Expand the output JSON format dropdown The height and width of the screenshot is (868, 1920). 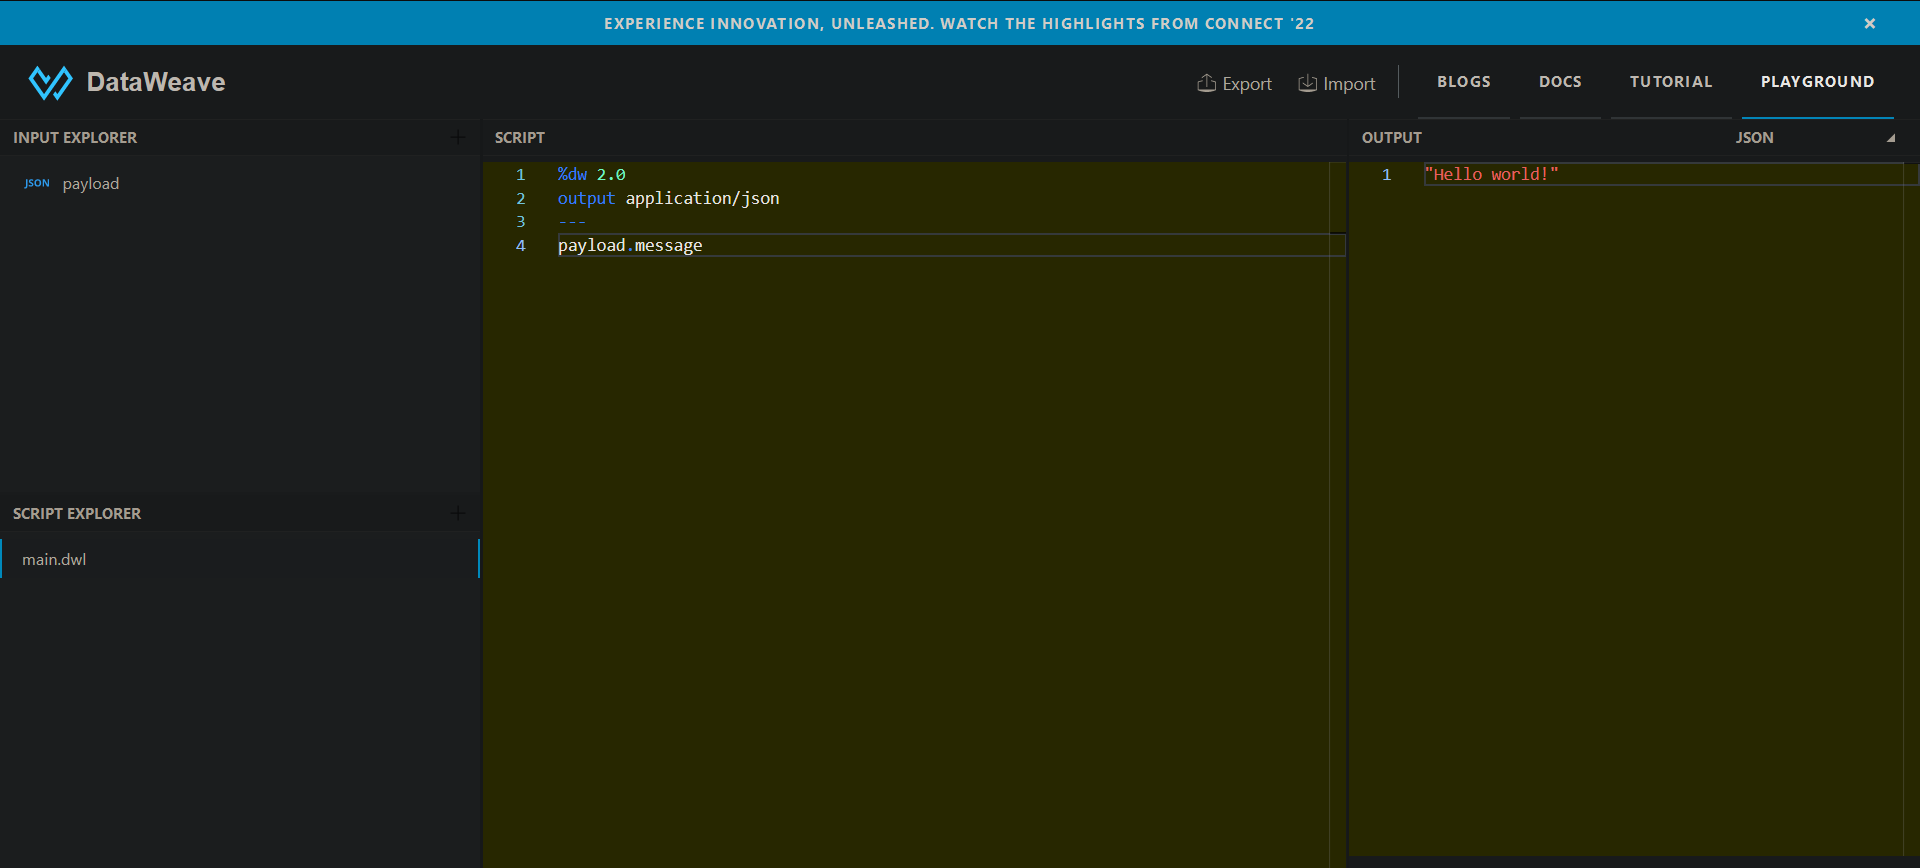point(1814,138)
